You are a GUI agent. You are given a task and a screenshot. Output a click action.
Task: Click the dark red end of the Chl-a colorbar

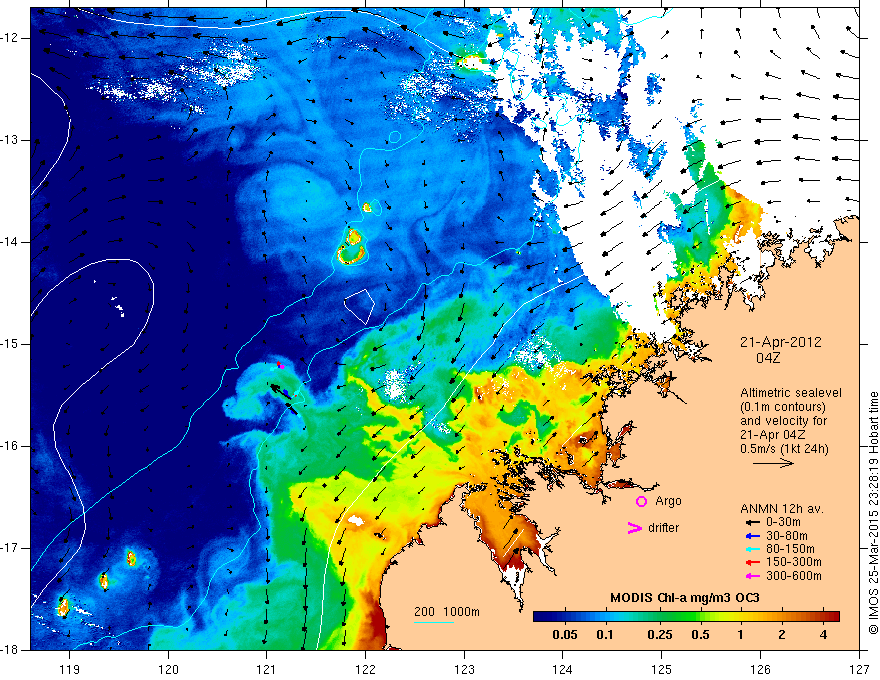click(x=835, y=617)
